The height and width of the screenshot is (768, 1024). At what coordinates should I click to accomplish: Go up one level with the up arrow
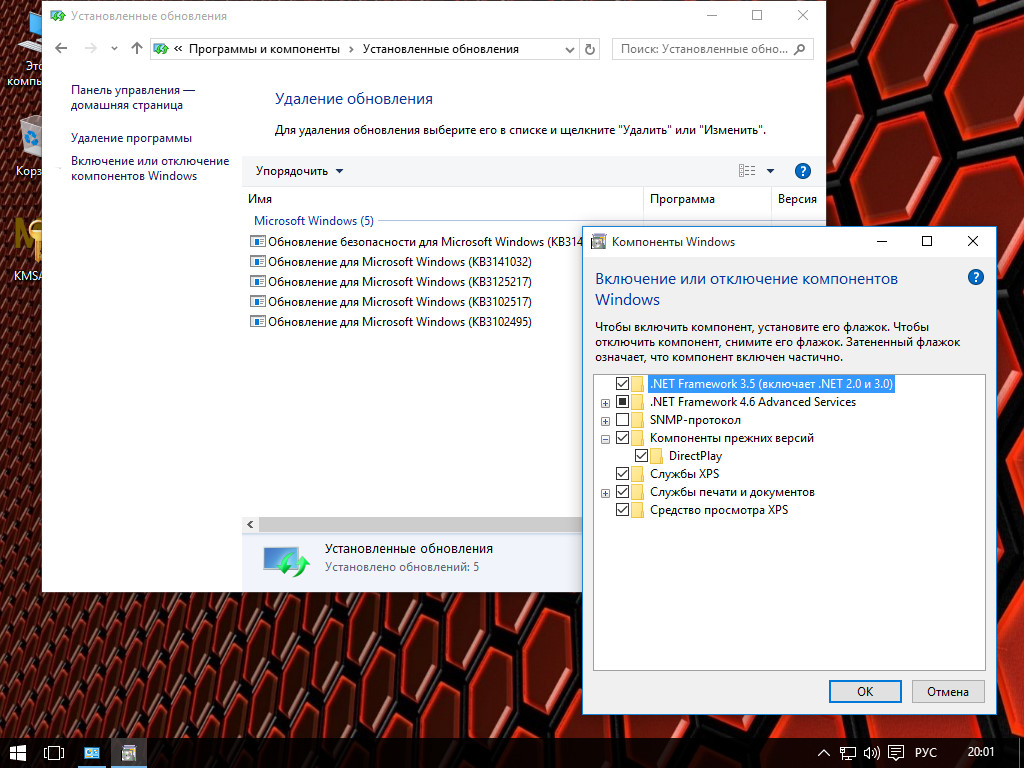click(x=136, y=48)
